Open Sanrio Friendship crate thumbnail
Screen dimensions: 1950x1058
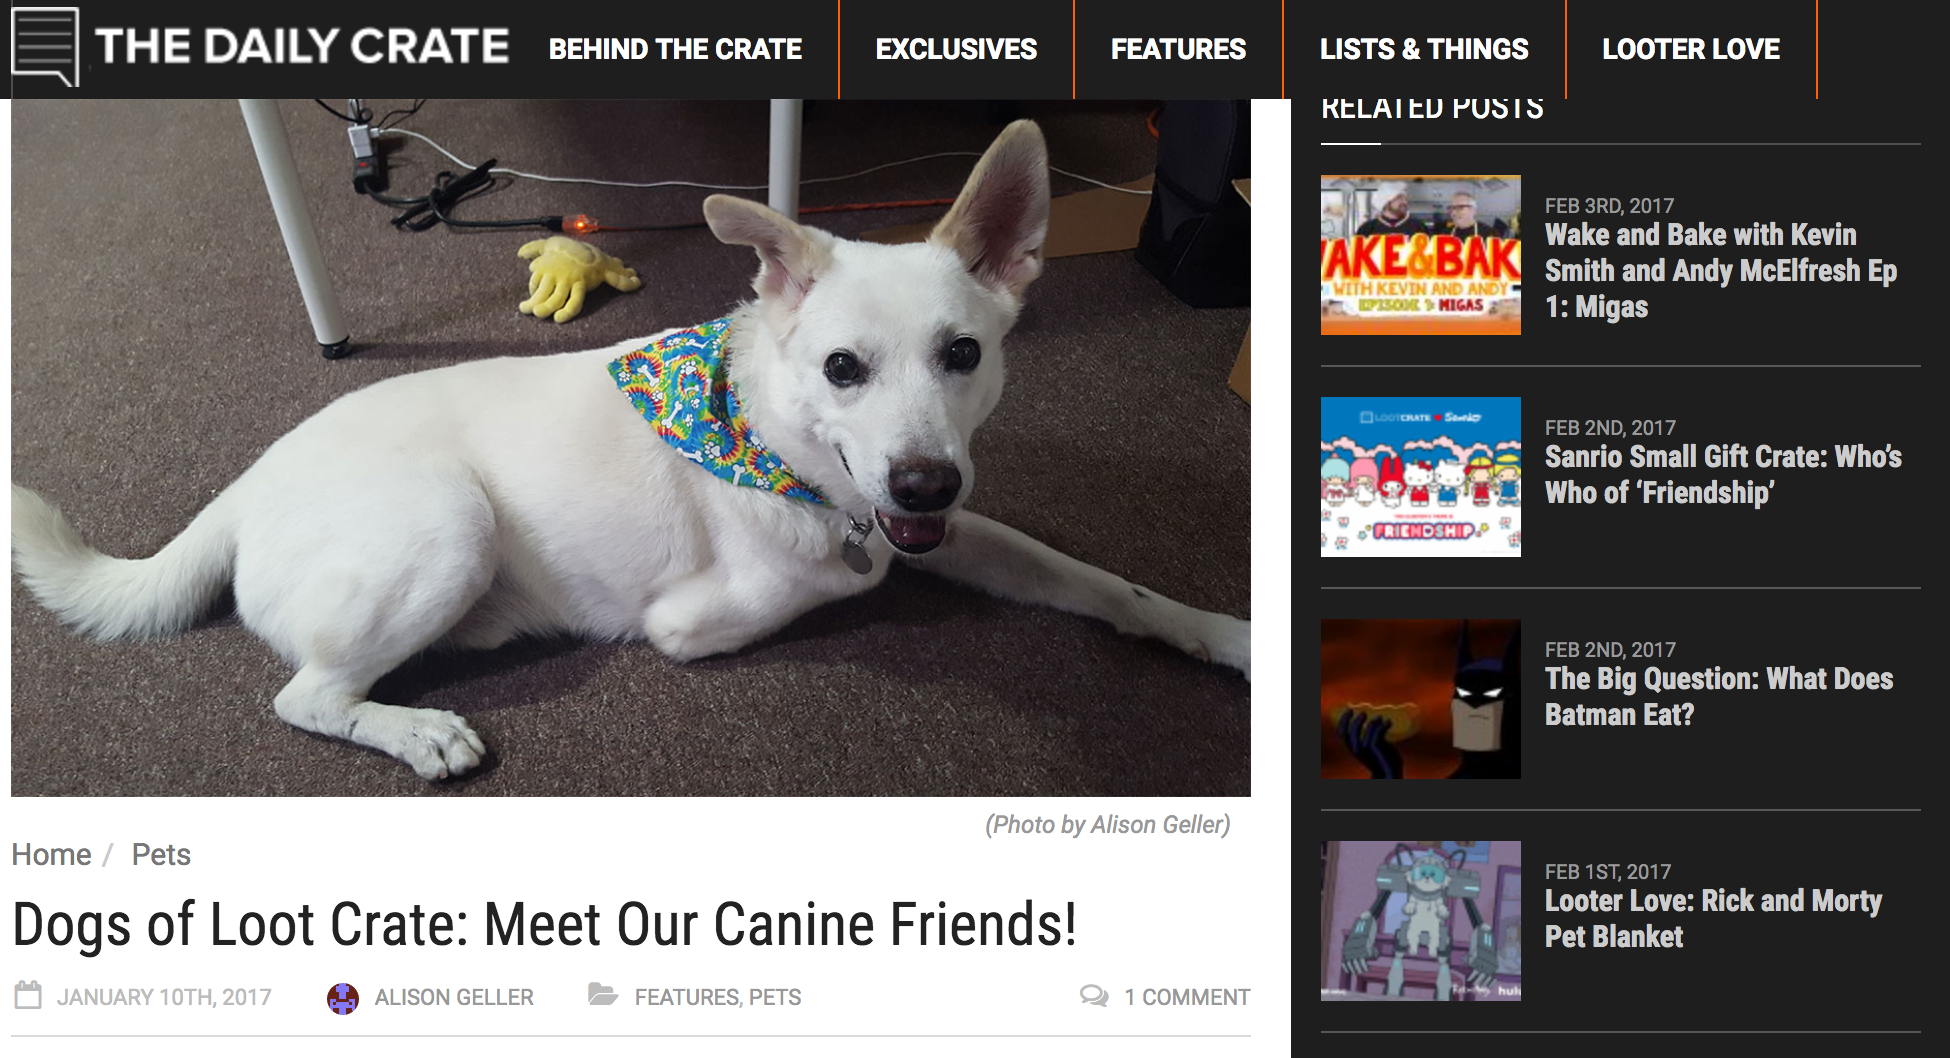[1421, 477]
